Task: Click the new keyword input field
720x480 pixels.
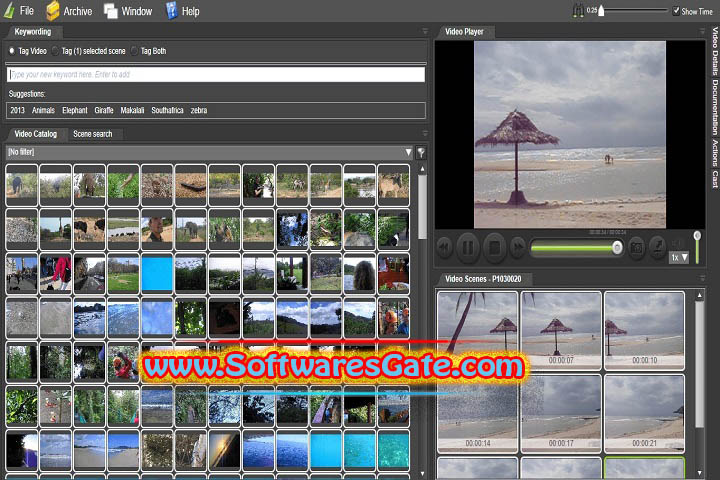Action: click(216, 74)
